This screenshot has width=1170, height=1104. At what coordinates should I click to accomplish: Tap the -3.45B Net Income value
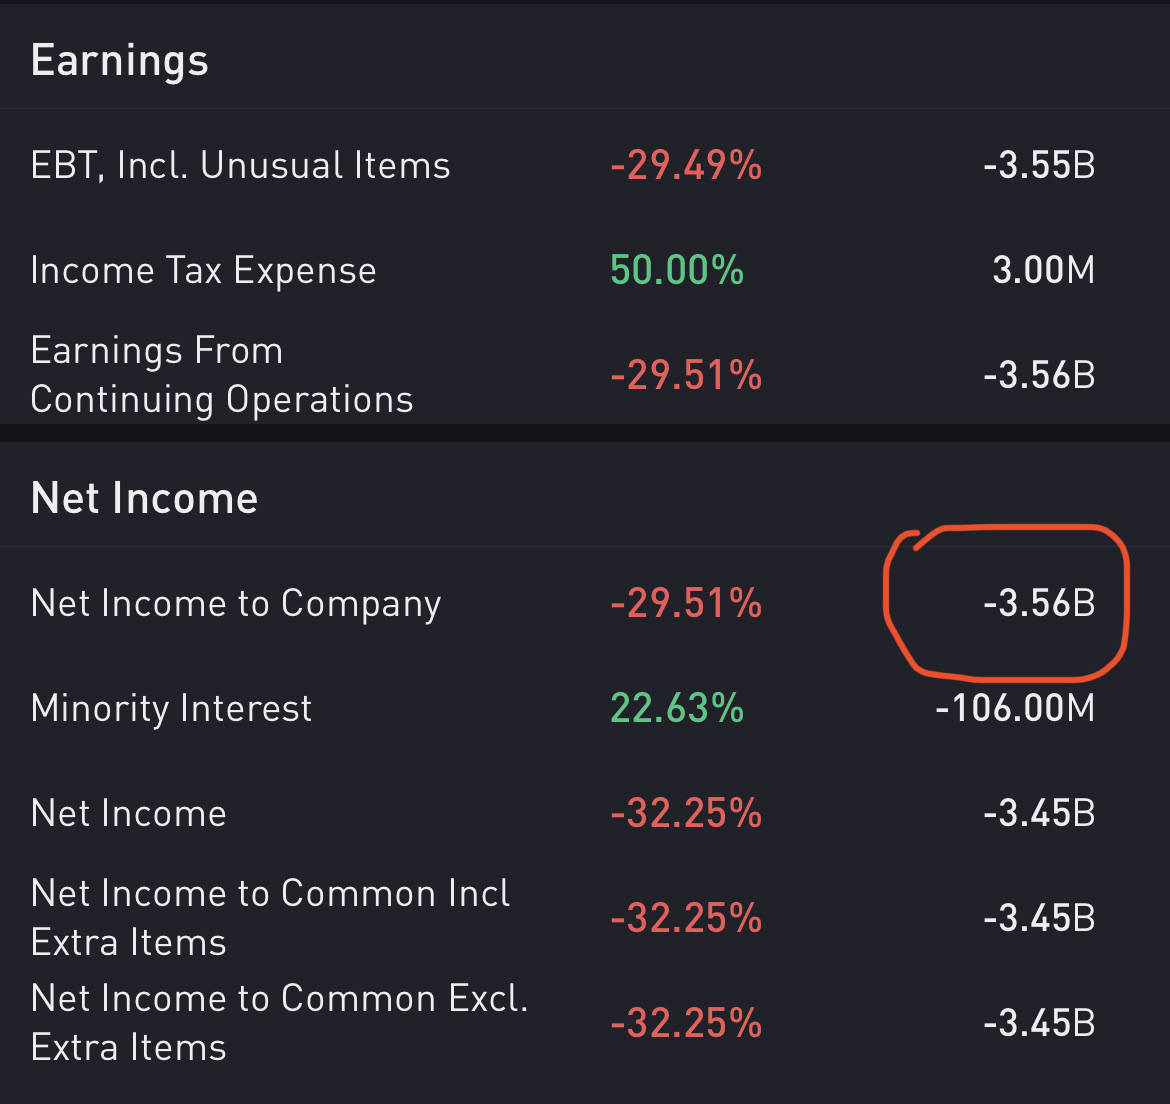tap(1039, 813)
